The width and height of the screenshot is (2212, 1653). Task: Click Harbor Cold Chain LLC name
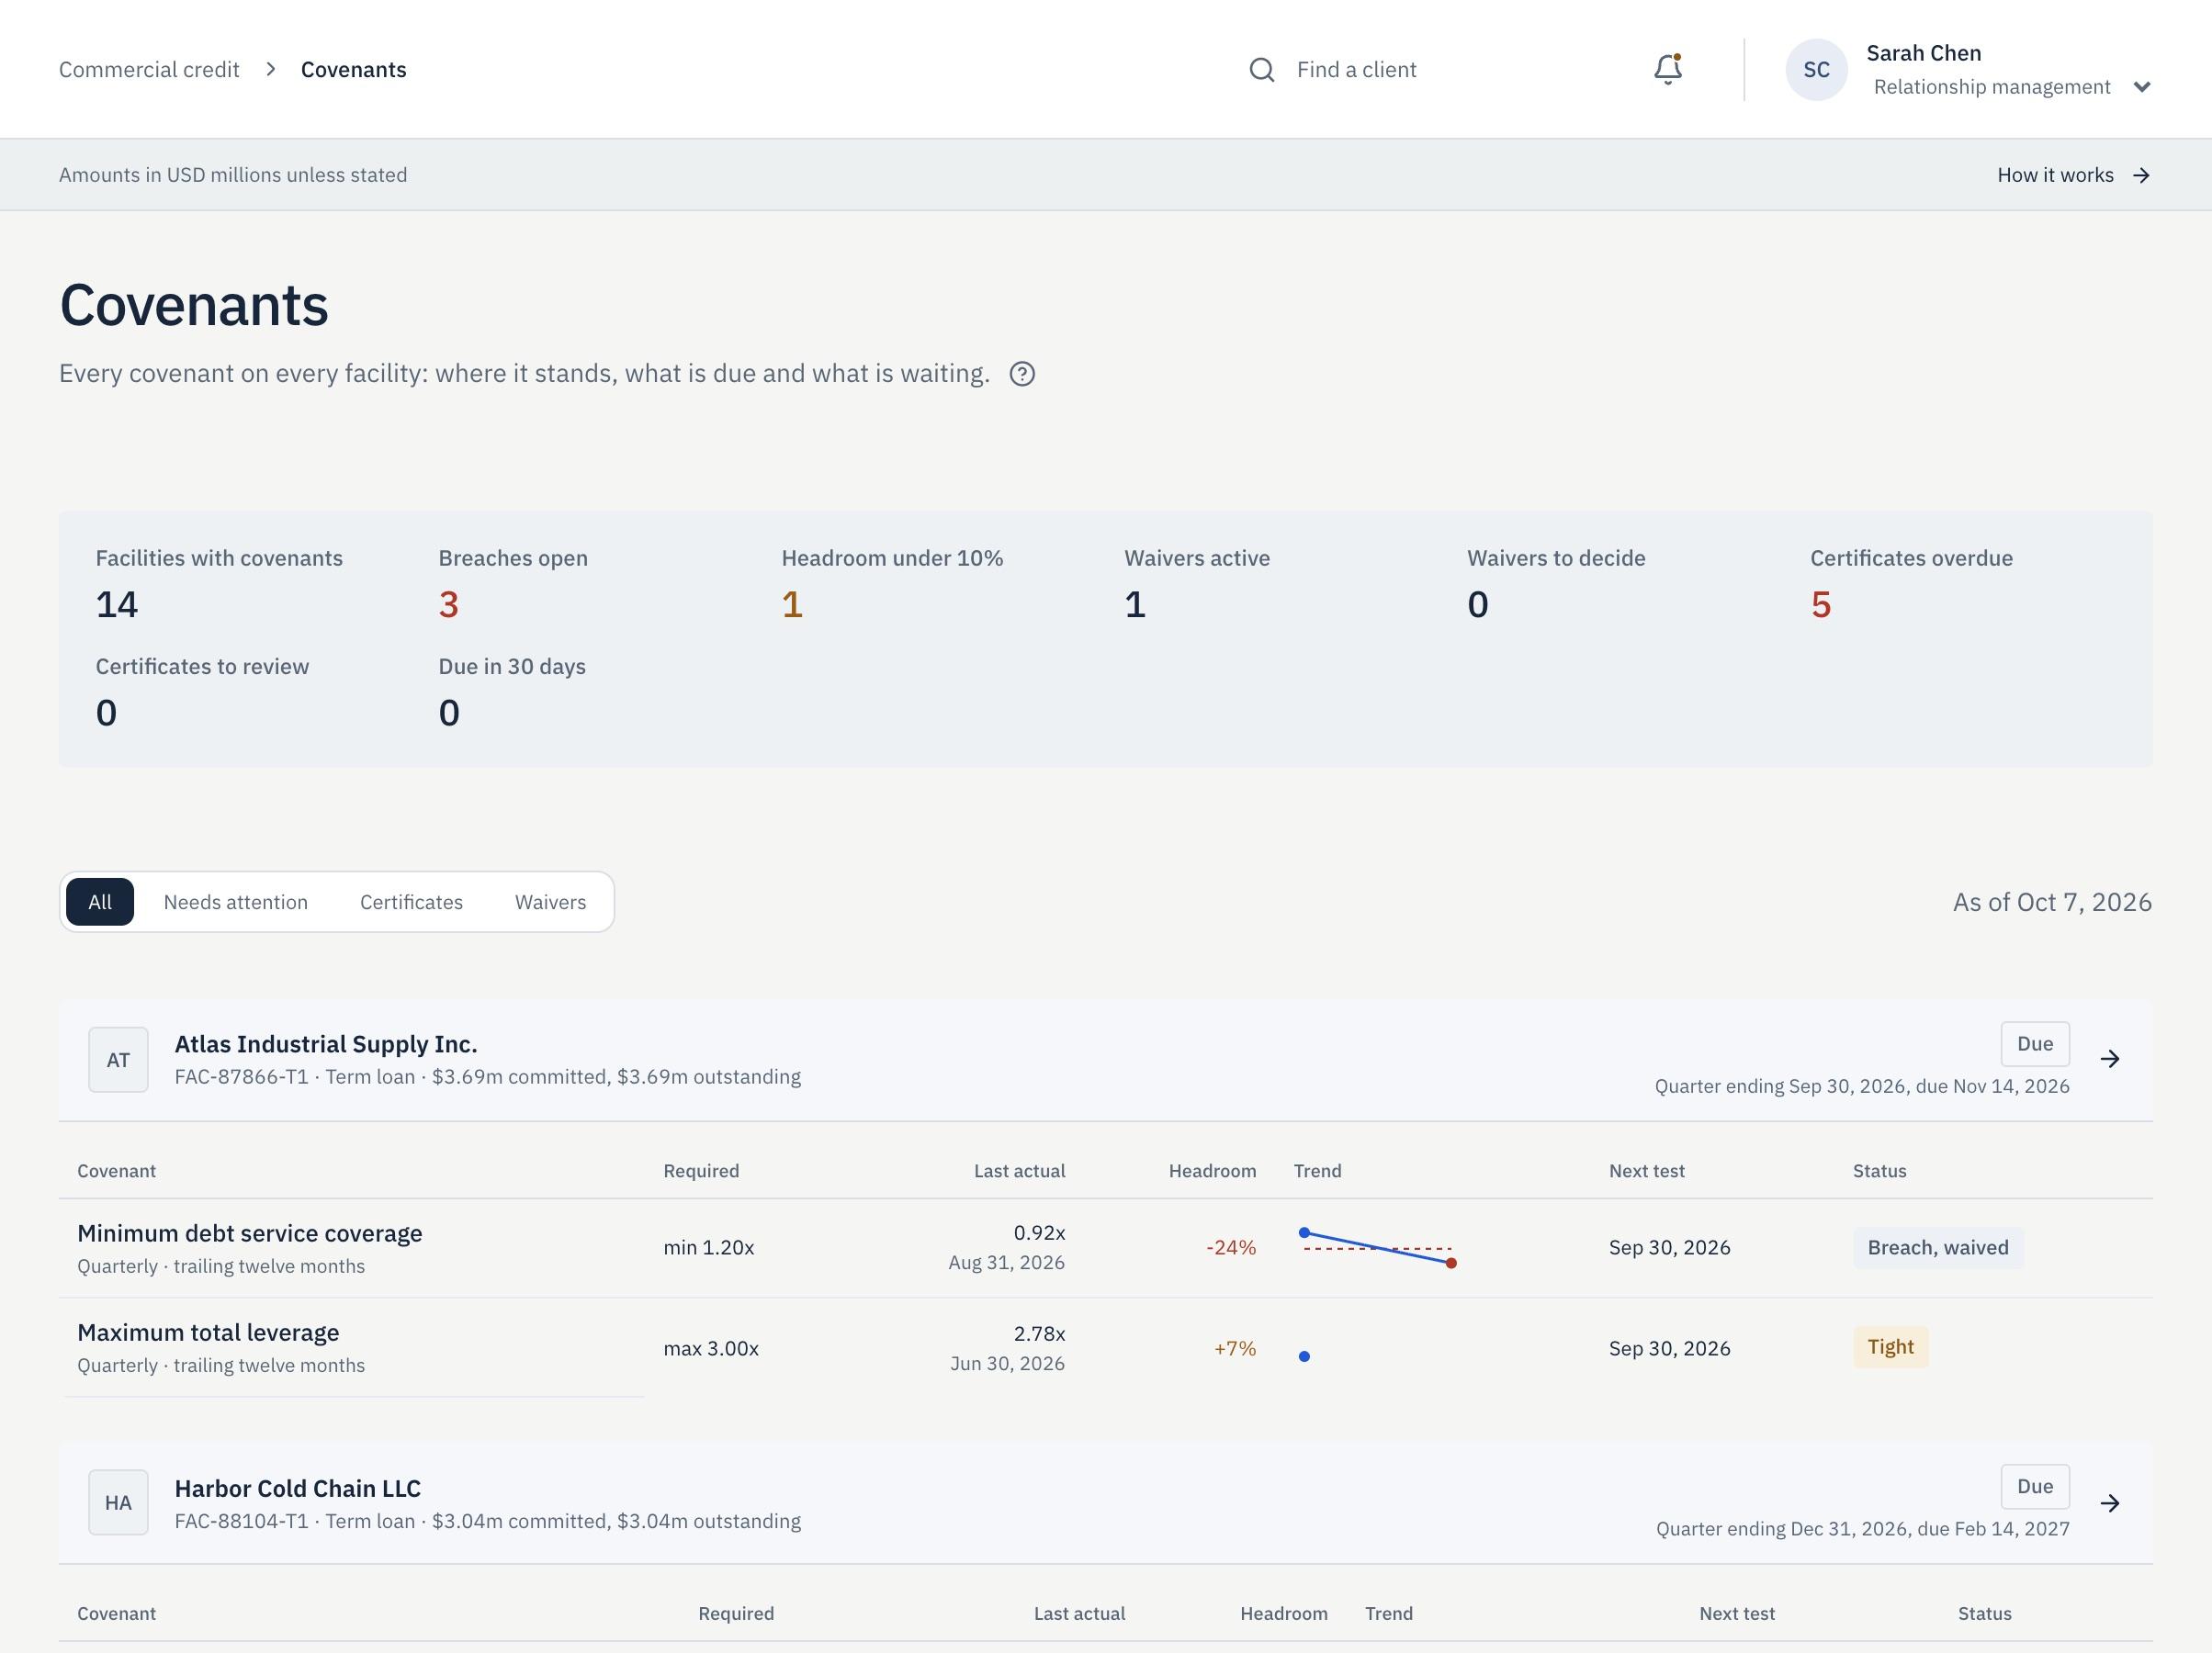[298, 1488]
